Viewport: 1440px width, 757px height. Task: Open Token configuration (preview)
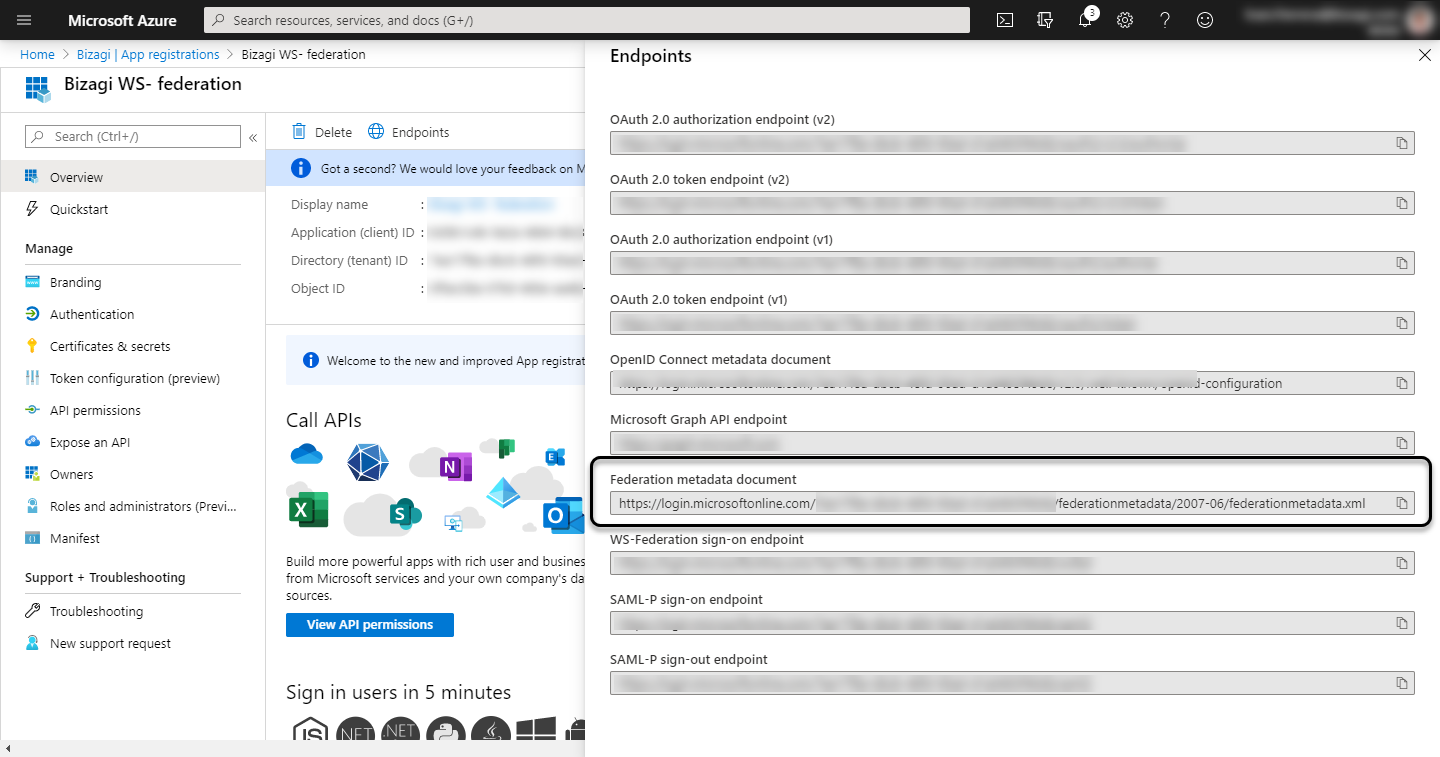[x=133, y=378]
